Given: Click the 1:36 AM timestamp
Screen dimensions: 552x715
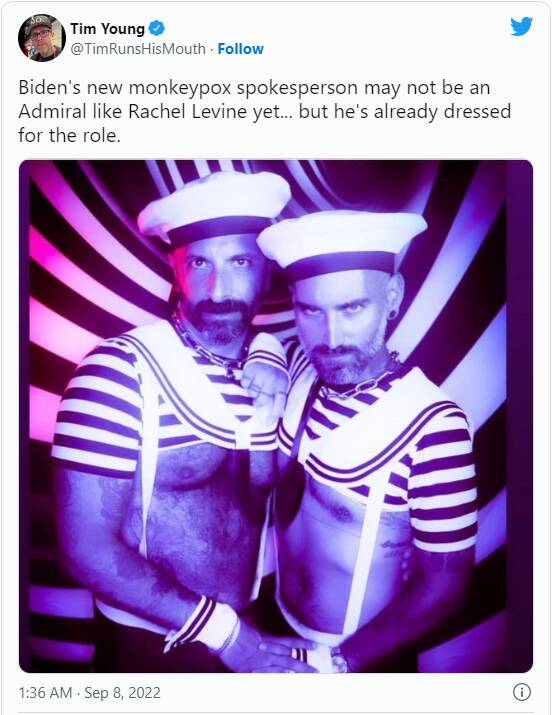Looking at the screenshot, I should (x=45, y=693).
